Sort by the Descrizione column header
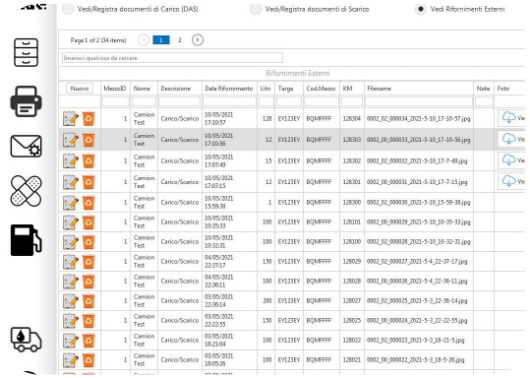Viewport: 530px width, 378px height. 175,88
